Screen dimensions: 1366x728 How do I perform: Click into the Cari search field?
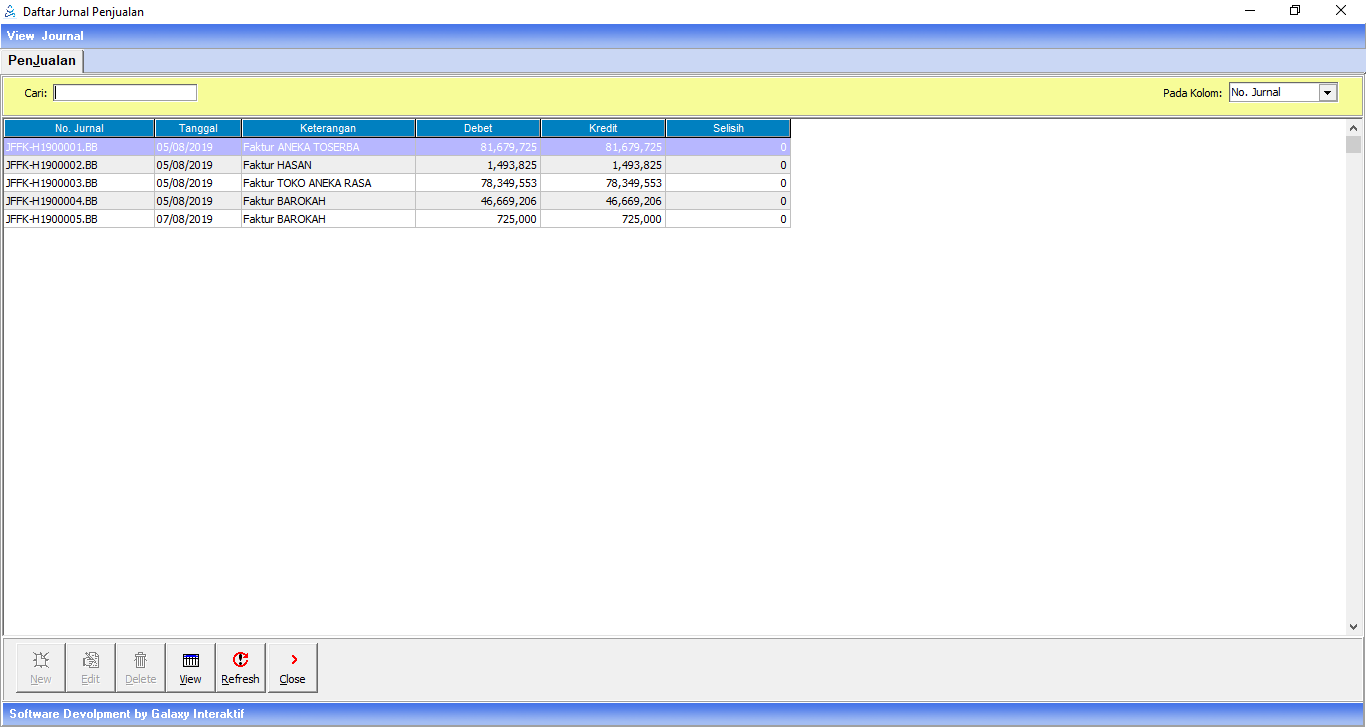pos(125,93)
